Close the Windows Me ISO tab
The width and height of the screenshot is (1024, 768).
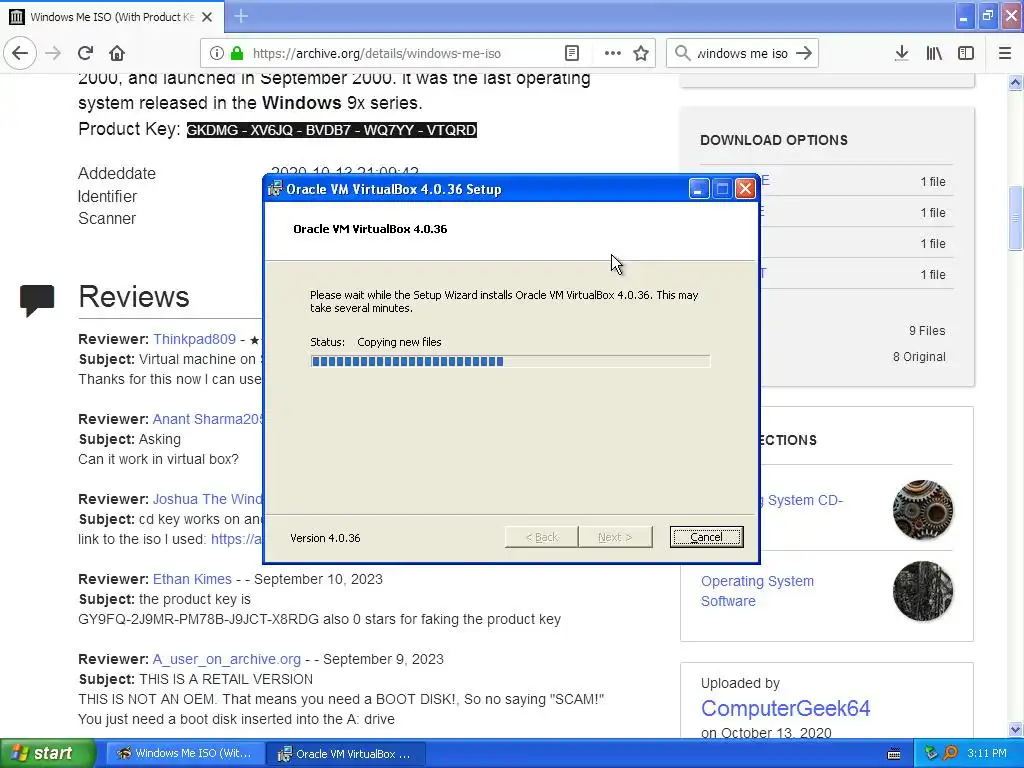207,17
